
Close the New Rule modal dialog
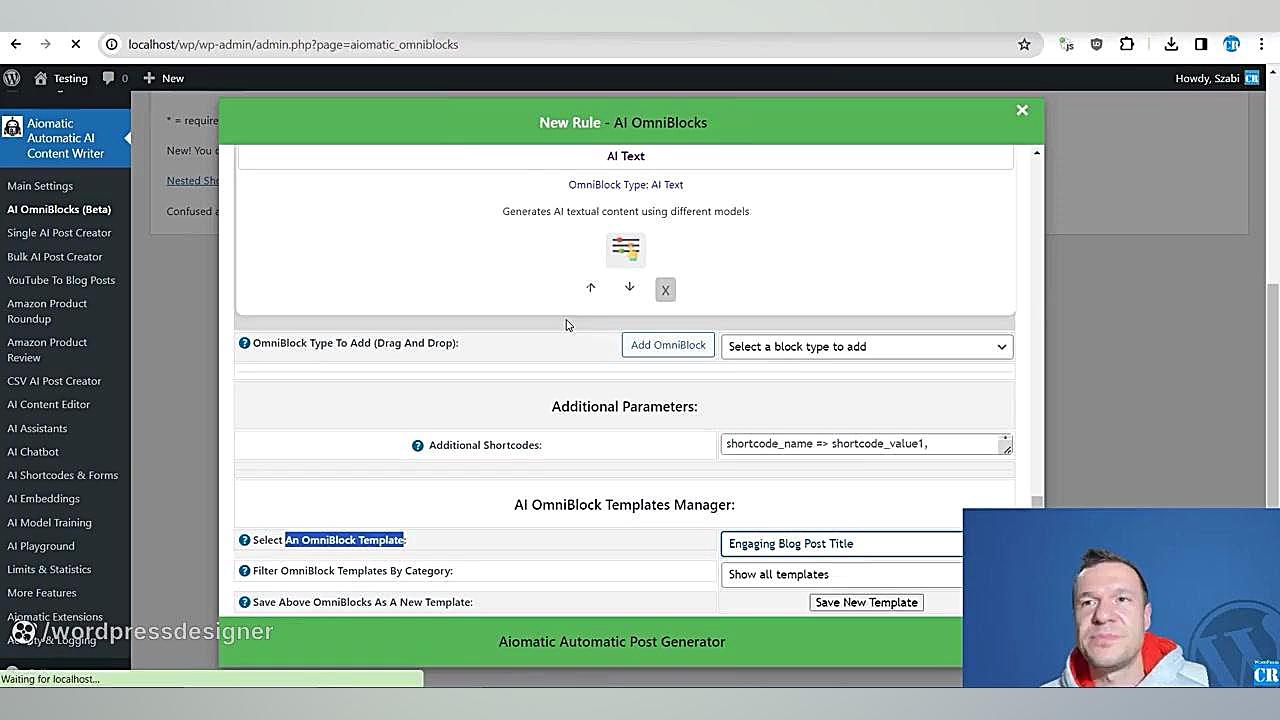tap(1022, 110)
